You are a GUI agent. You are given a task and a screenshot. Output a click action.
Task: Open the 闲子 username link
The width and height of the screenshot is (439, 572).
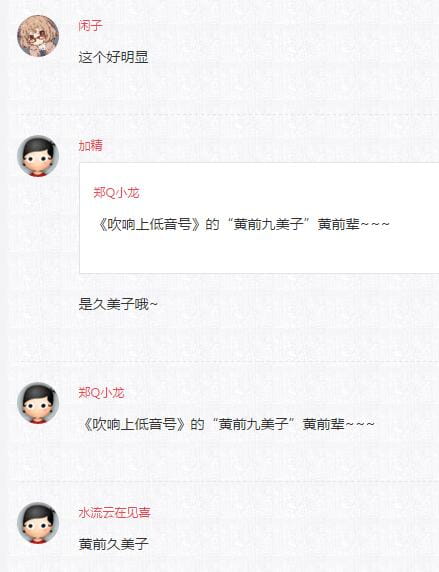[90, 26]
